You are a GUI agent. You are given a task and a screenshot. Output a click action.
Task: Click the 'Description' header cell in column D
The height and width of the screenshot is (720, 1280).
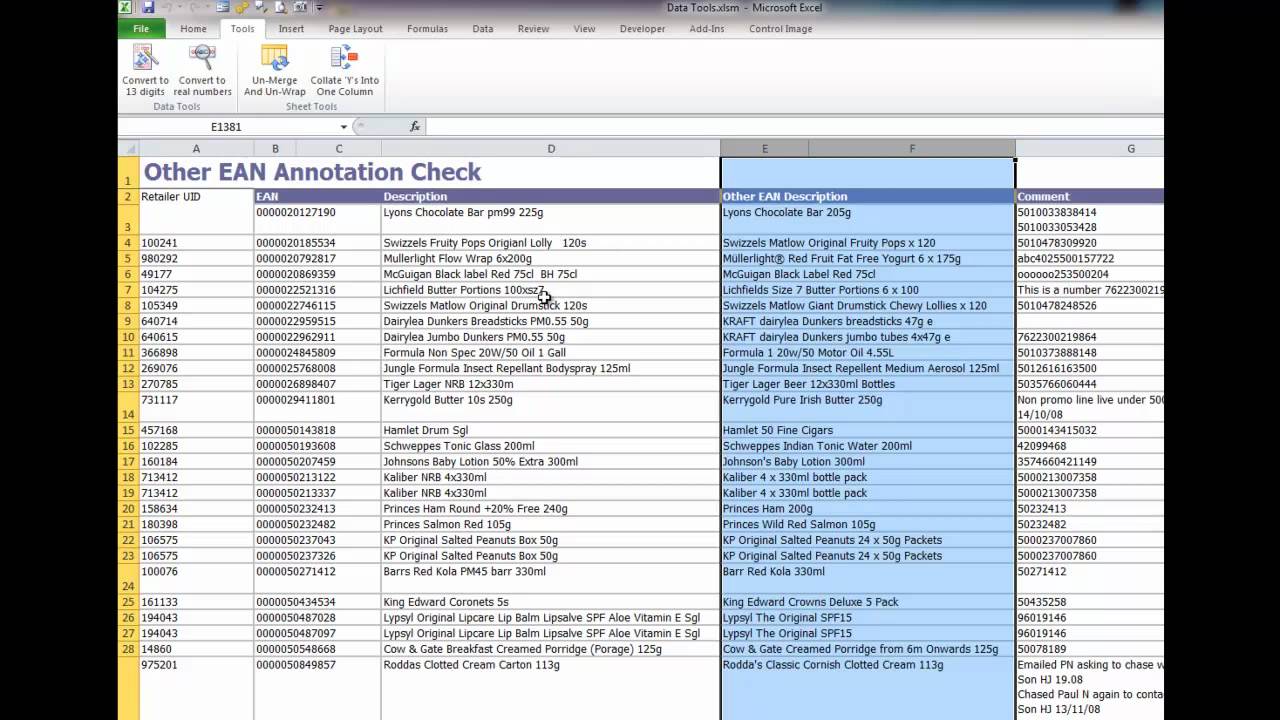click(x=551, y=197)
